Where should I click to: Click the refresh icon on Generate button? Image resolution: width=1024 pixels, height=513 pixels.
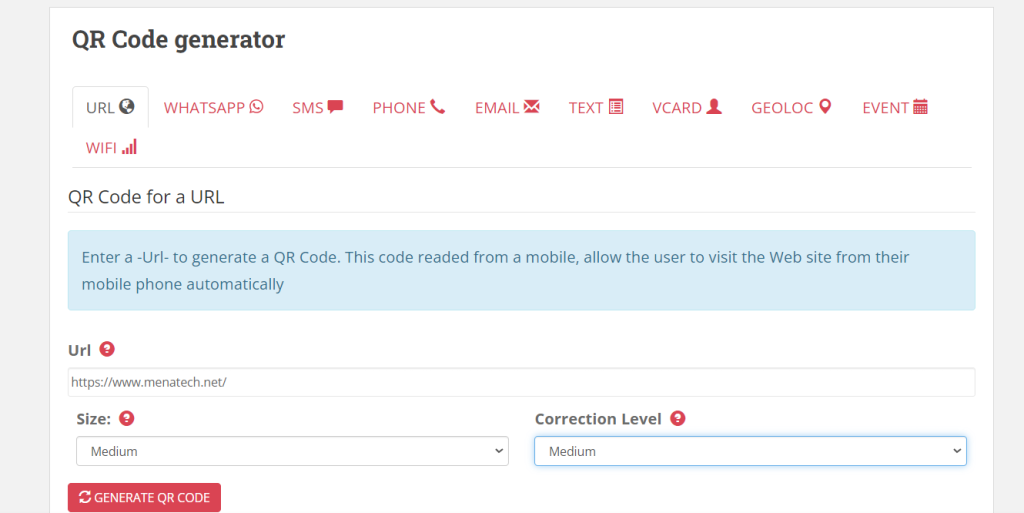pos(85,497)
